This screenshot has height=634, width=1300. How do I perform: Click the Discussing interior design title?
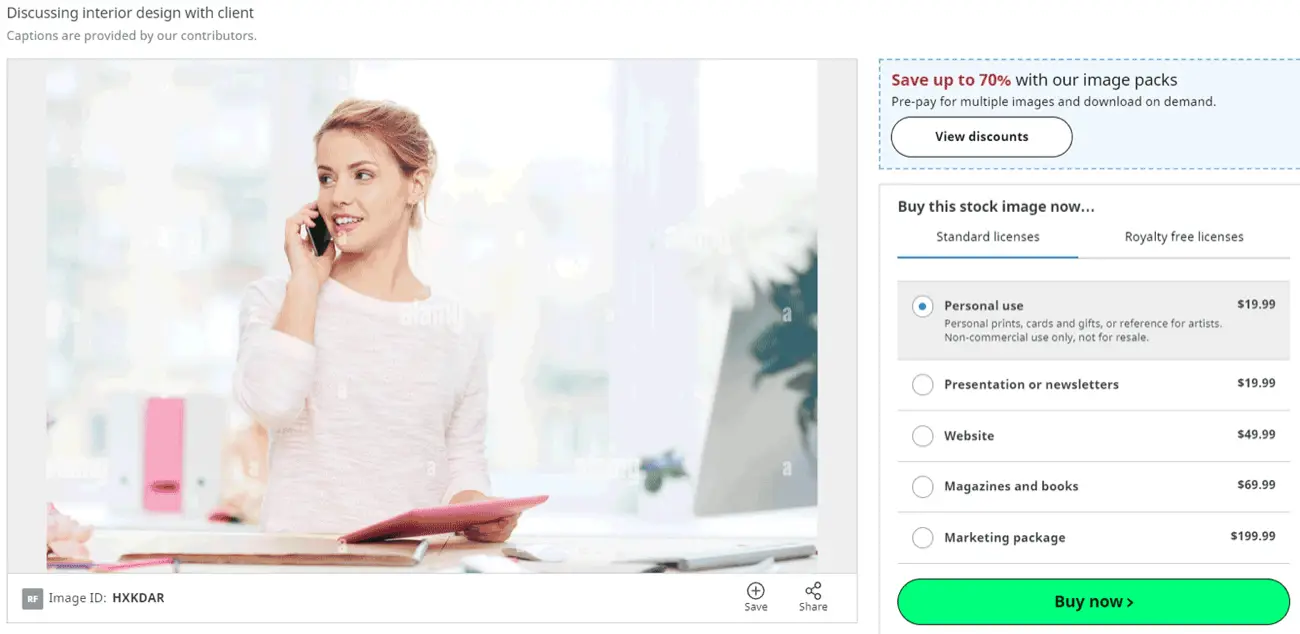(130, 13)
